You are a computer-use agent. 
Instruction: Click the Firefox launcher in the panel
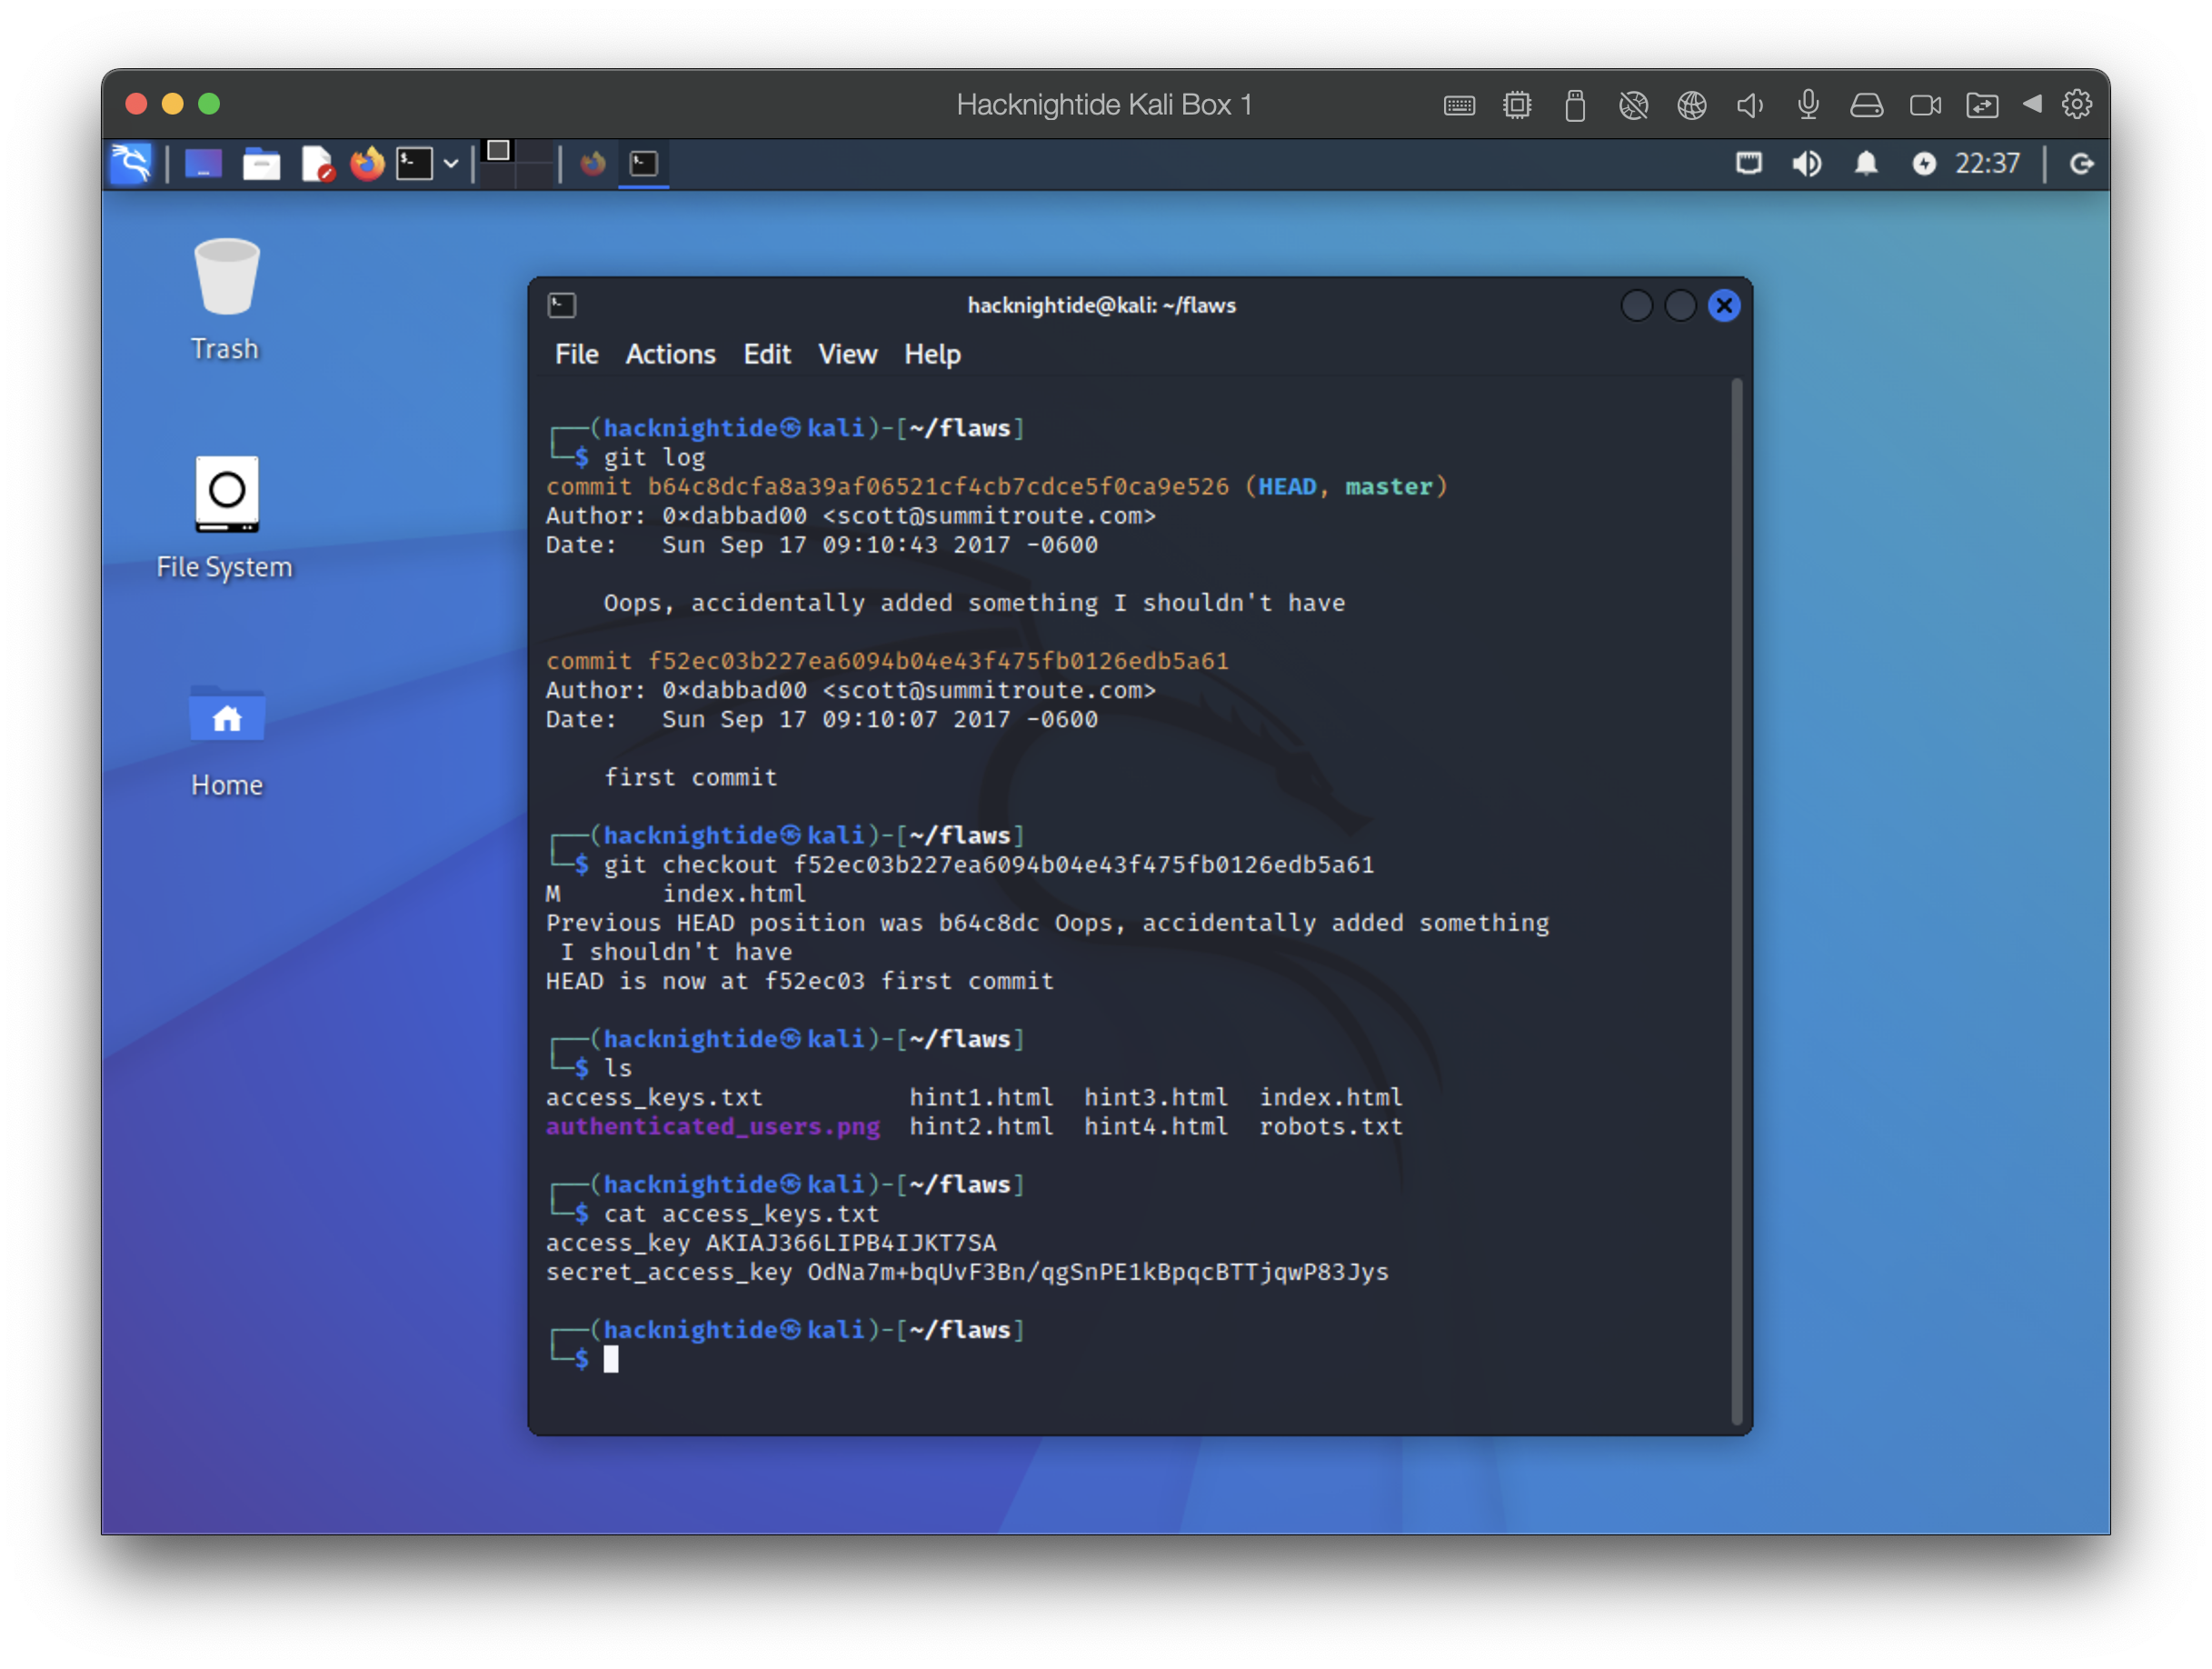click(x=367, y=163)
